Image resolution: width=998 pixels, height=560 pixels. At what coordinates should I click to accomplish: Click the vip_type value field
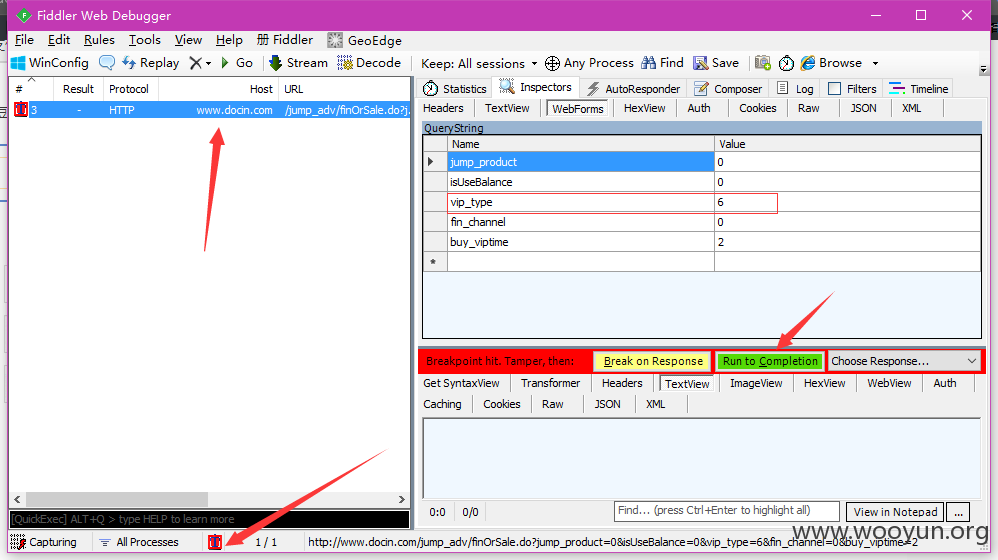(x=746, y=203)
